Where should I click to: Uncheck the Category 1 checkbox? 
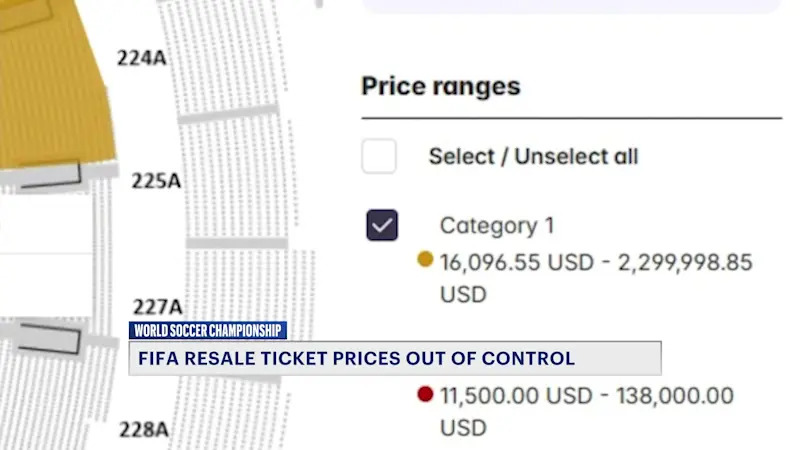(381, 225)
